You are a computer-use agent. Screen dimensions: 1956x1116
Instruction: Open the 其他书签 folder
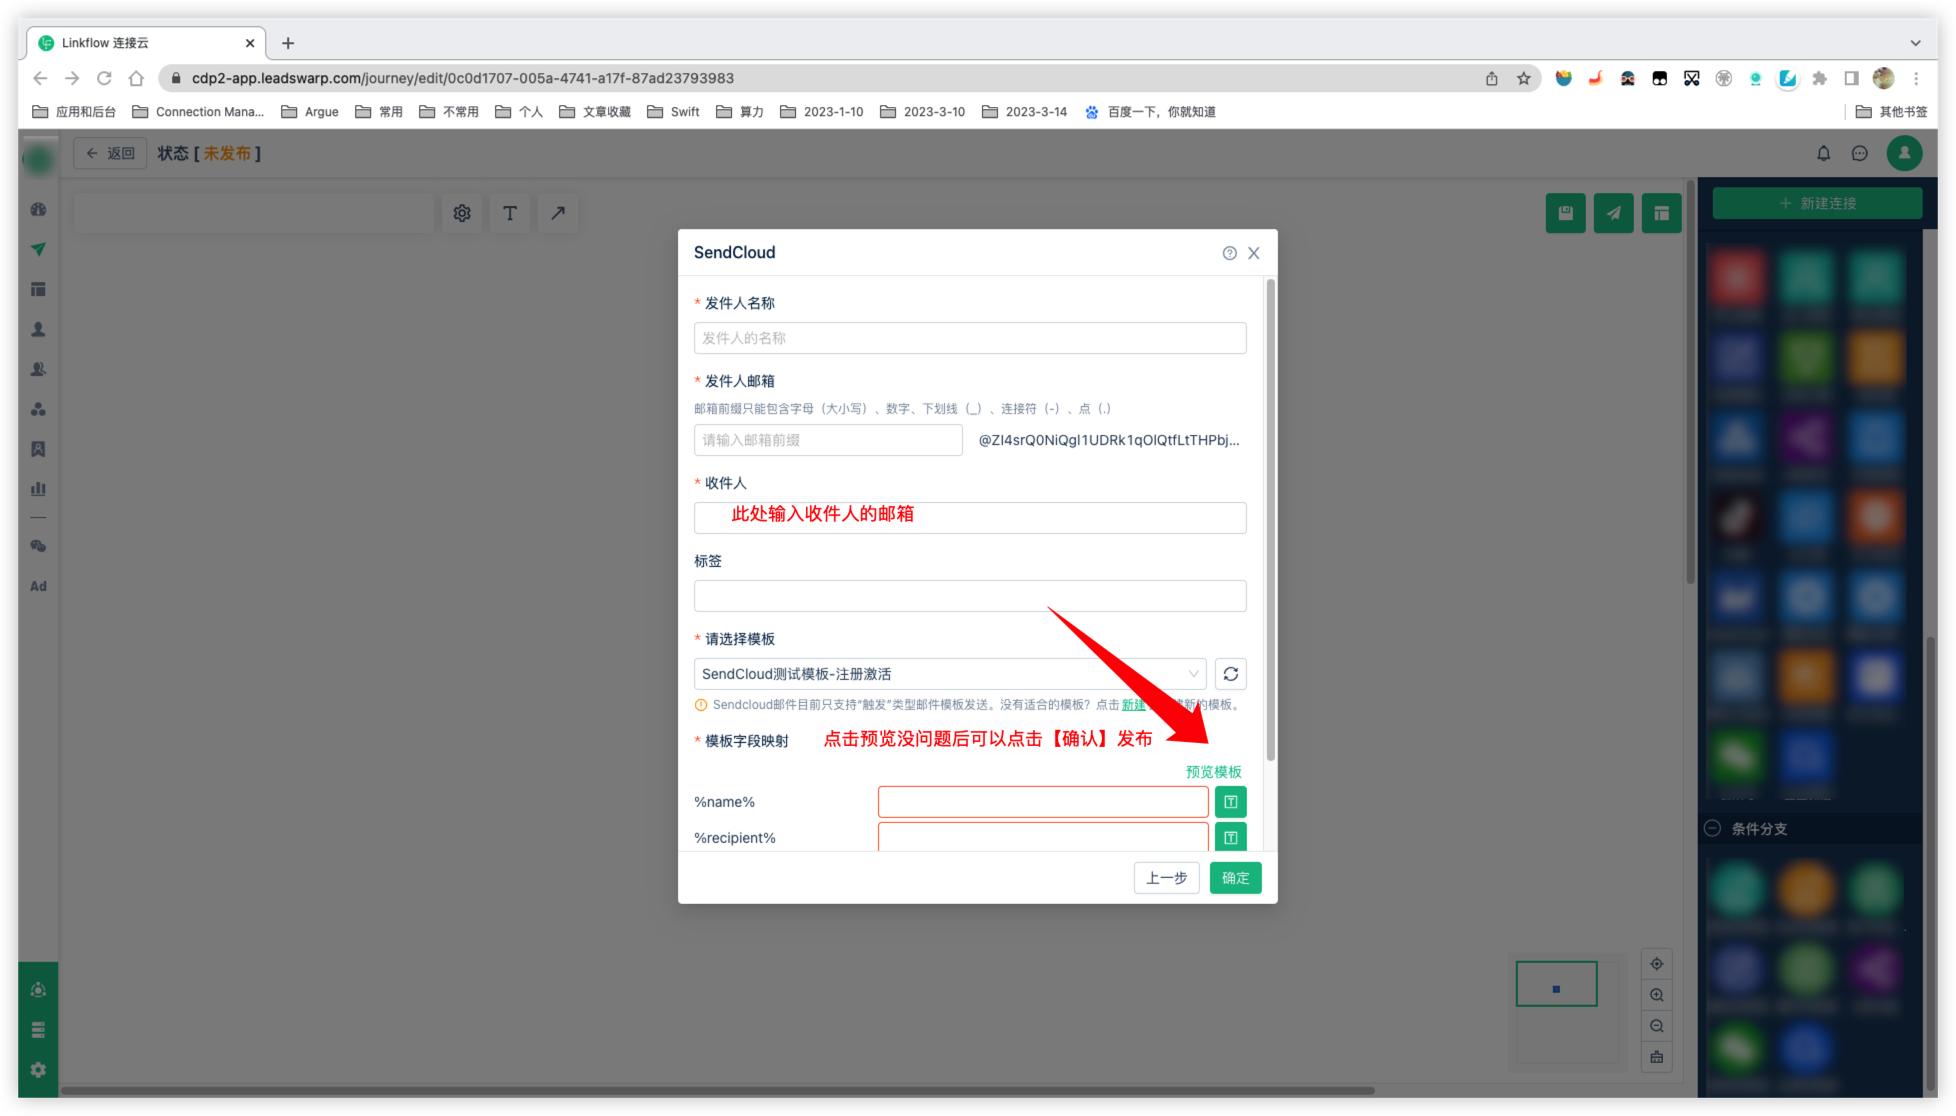coord(1891,112)
